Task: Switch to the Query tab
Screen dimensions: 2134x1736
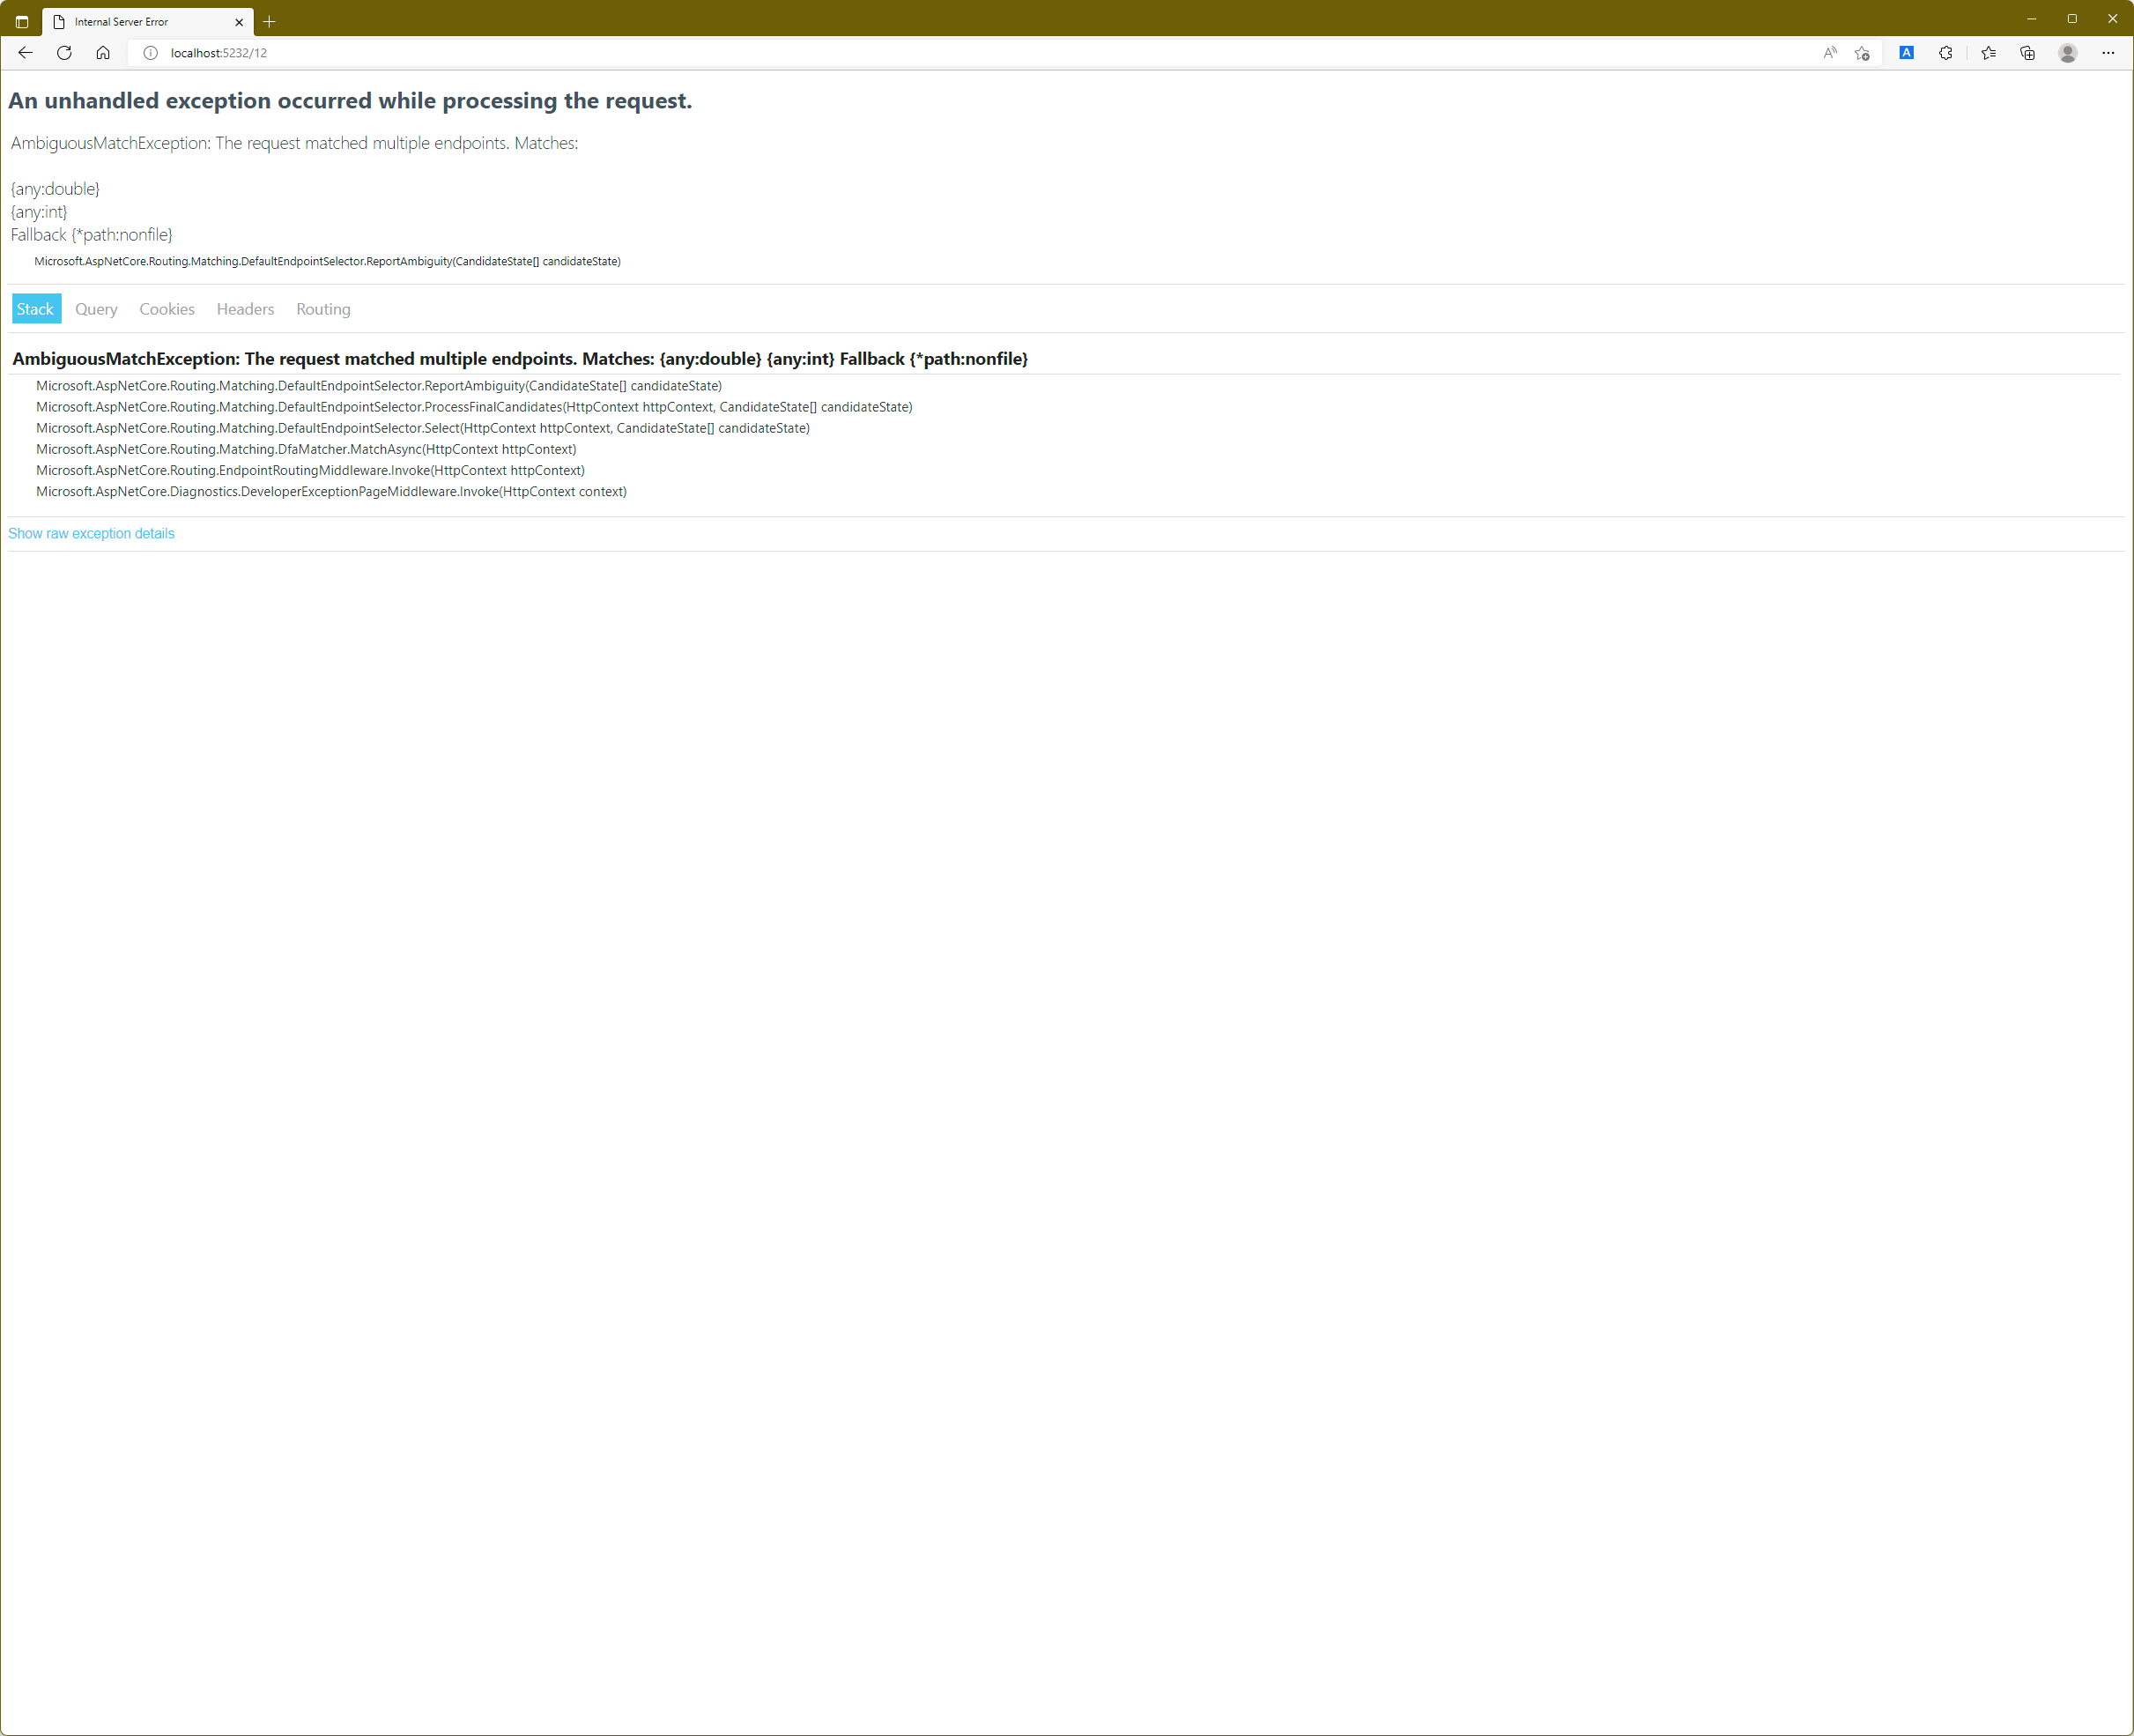Action: click(96, 309)
